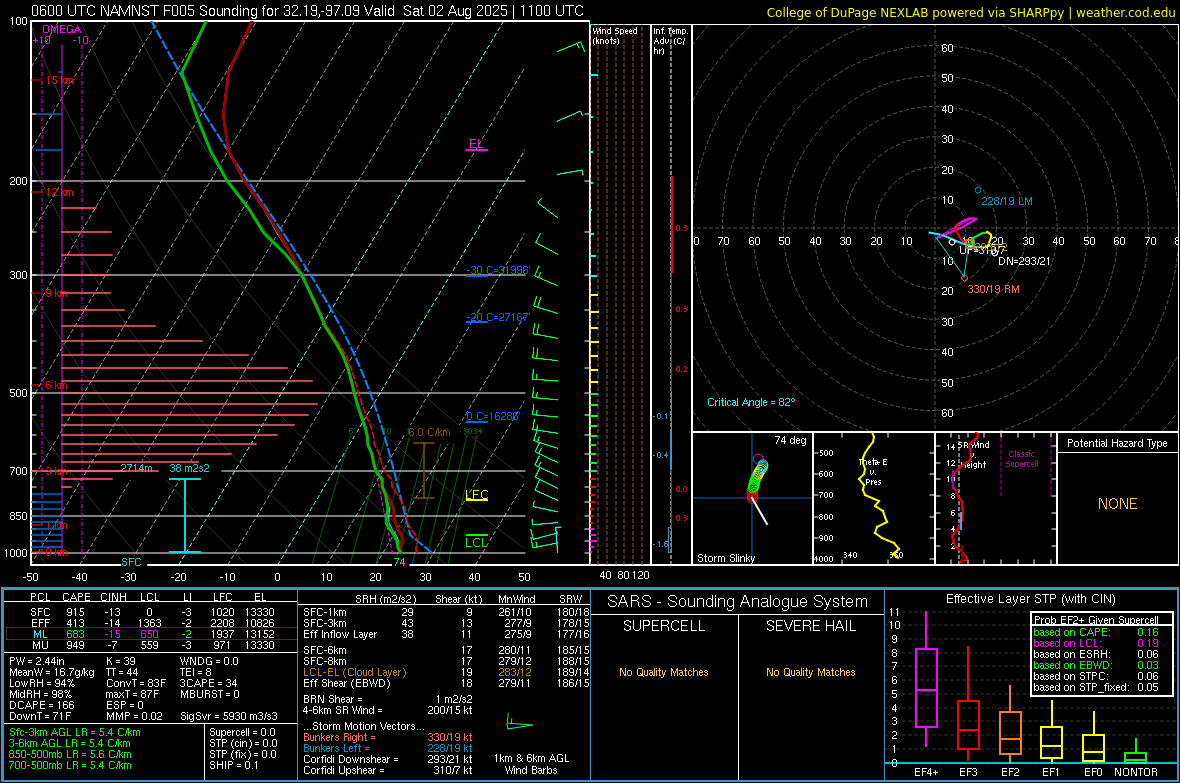1180x783 pixels.
Task: Click the Theta-E v. Pres plot label
Action: click(x=873, y=471)
